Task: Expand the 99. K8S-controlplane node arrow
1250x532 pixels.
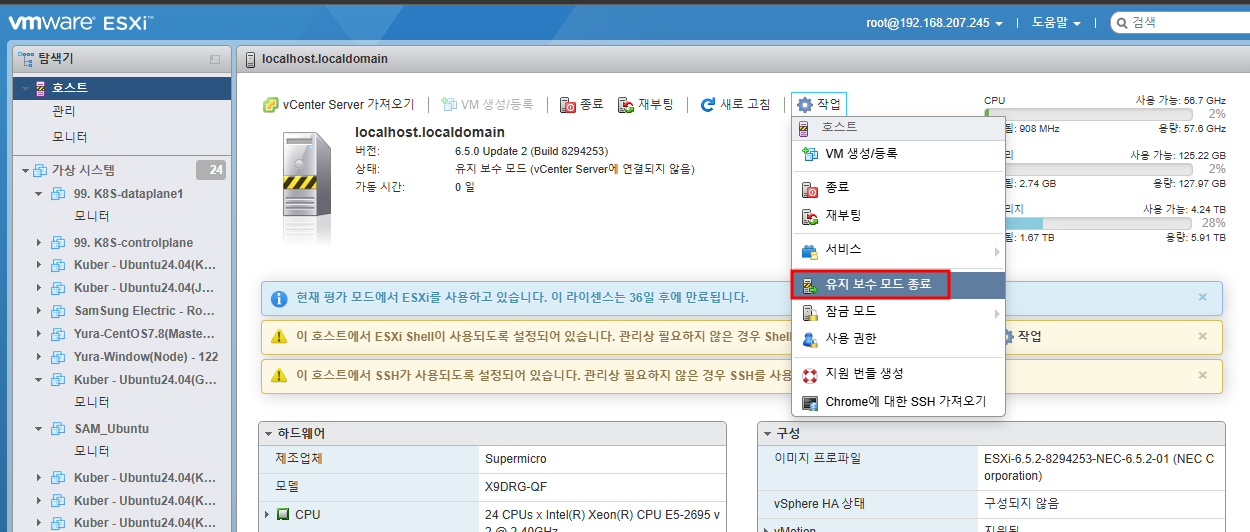Action: [39, 242]
